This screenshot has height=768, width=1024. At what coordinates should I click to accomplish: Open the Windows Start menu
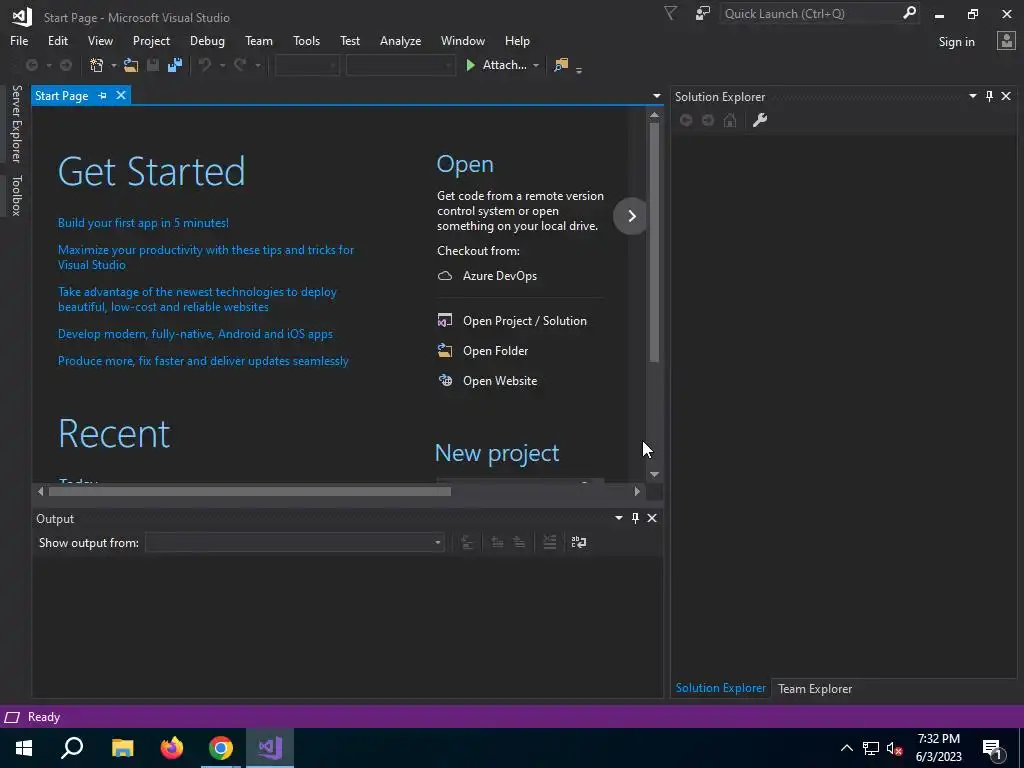click(24, 748)
